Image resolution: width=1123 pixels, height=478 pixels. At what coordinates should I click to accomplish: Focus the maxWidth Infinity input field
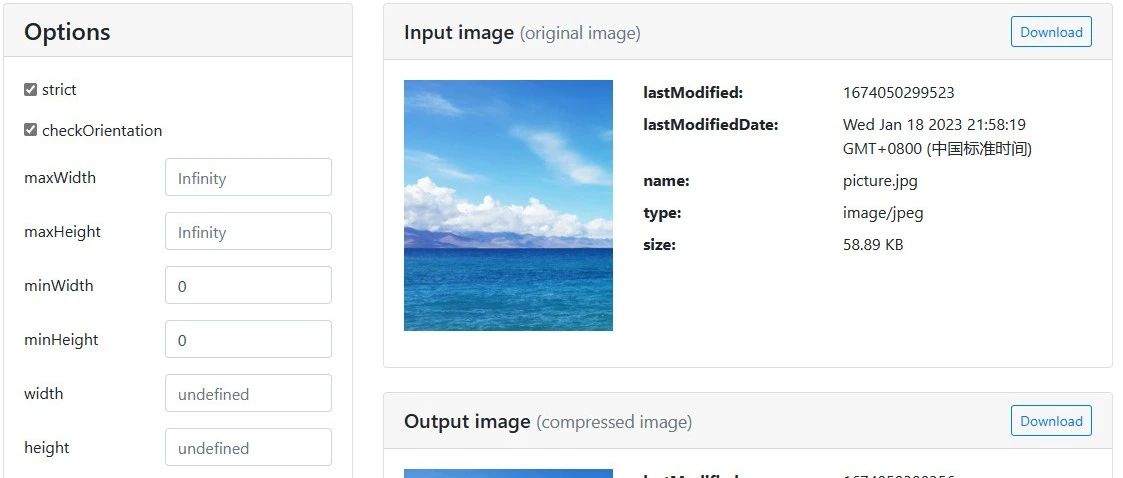click(249, 177)
